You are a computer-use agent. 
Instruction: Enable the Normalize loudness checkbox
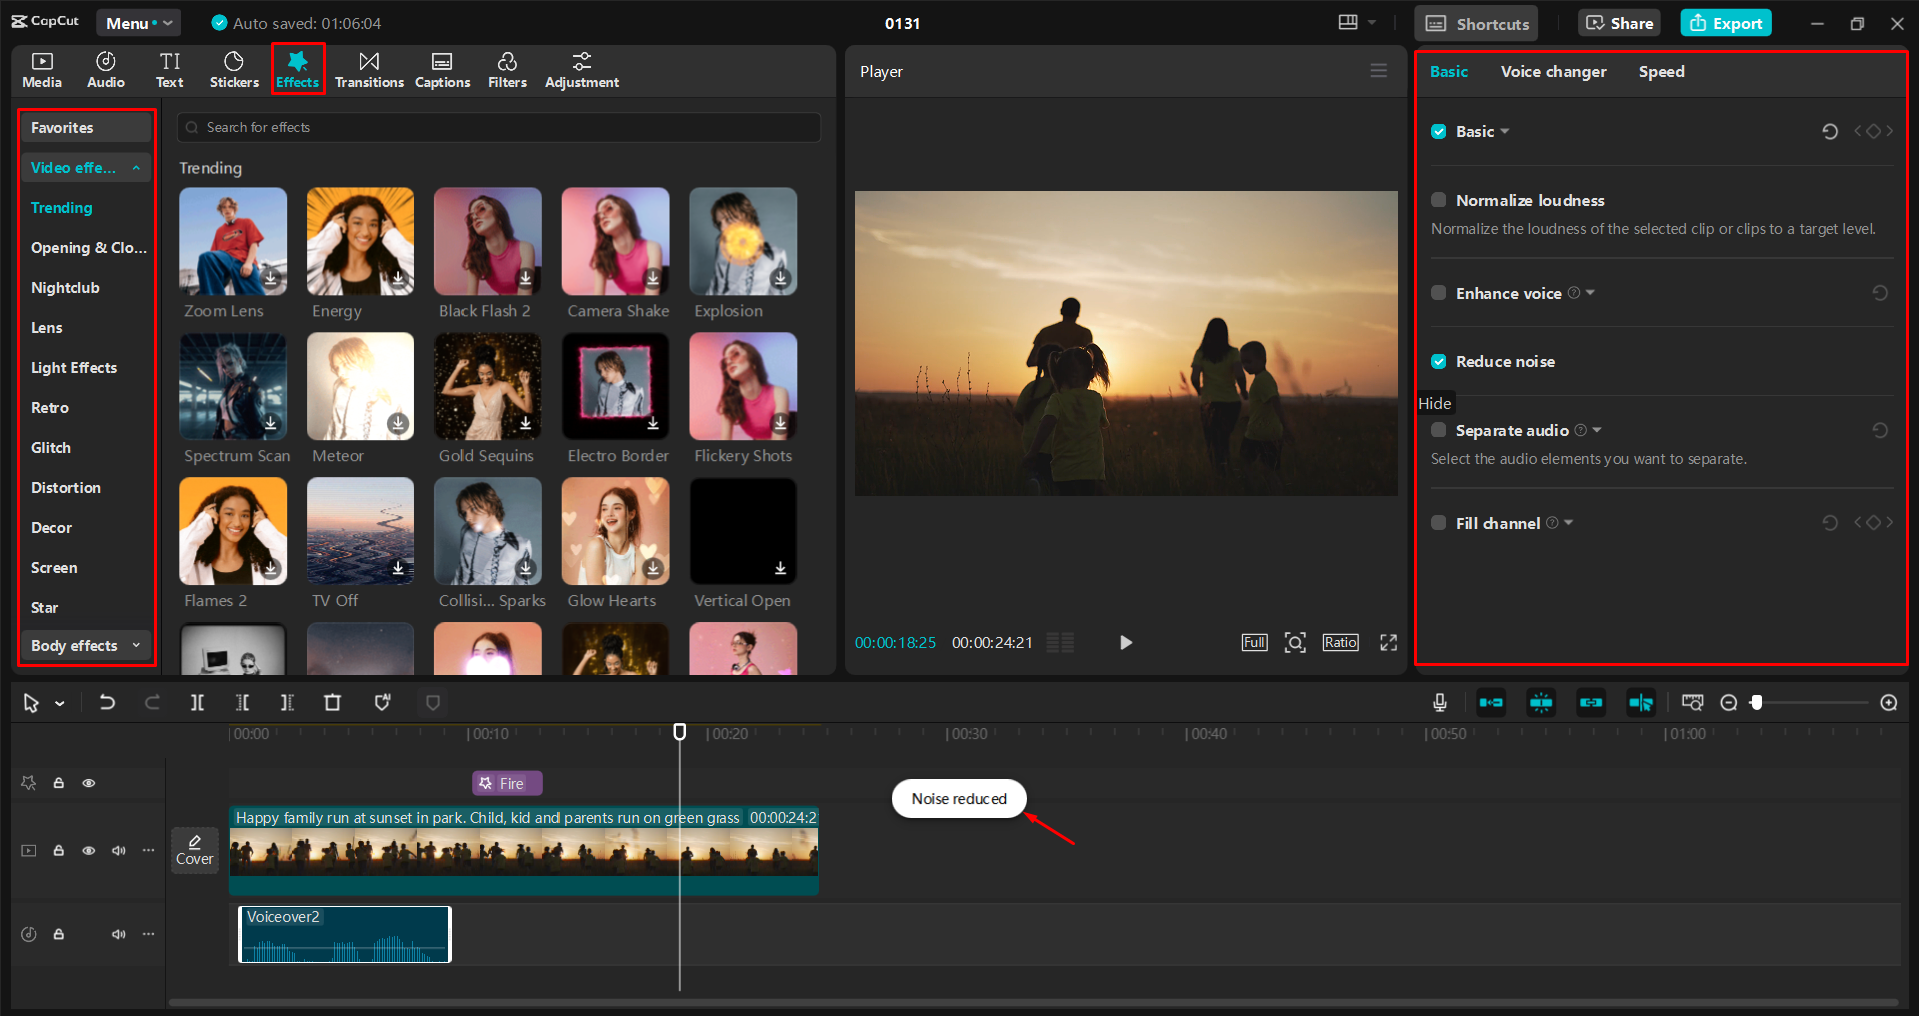[1438, 199]
